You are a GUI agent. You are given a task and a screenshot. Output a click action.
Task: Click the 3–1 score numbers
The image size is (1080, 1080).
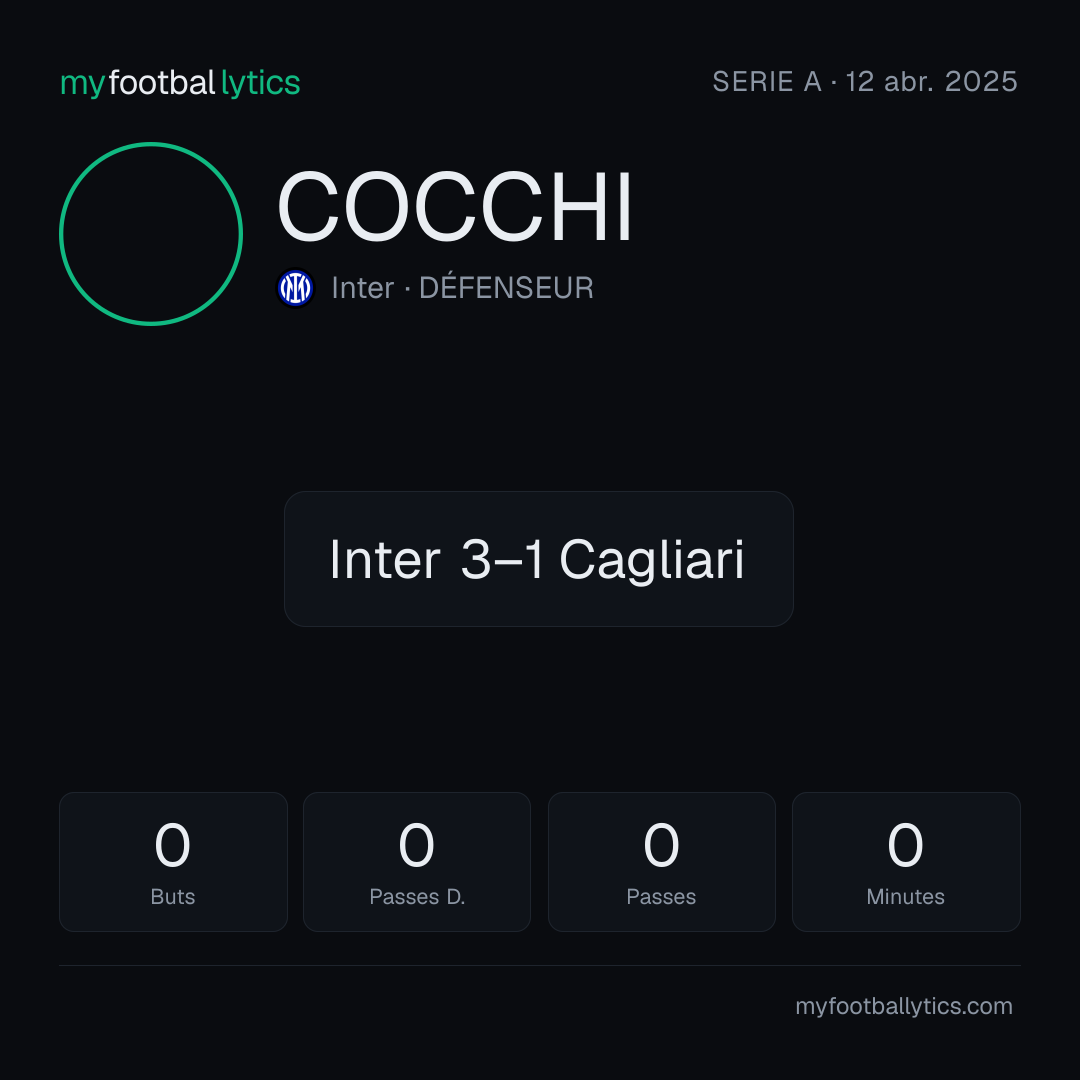tap(502, 559)
